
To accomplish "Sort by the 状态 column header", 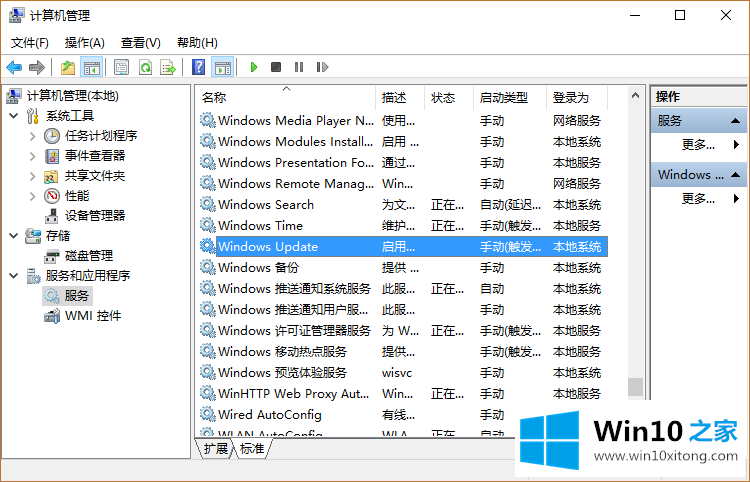I will 449,98.
